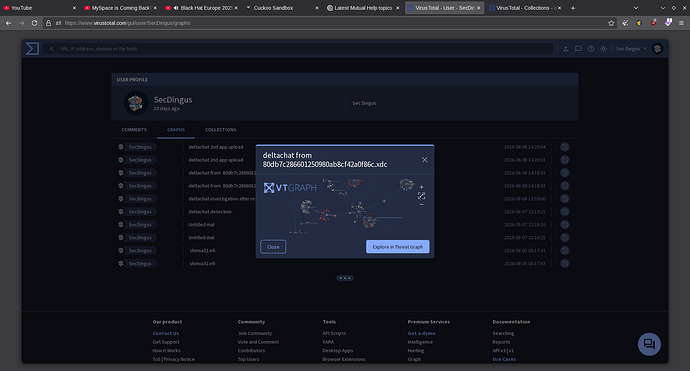Screen dimensions: 690x371
Task: Open graph icon for row dated 14:29:04
Action: (x=565, y=147)
